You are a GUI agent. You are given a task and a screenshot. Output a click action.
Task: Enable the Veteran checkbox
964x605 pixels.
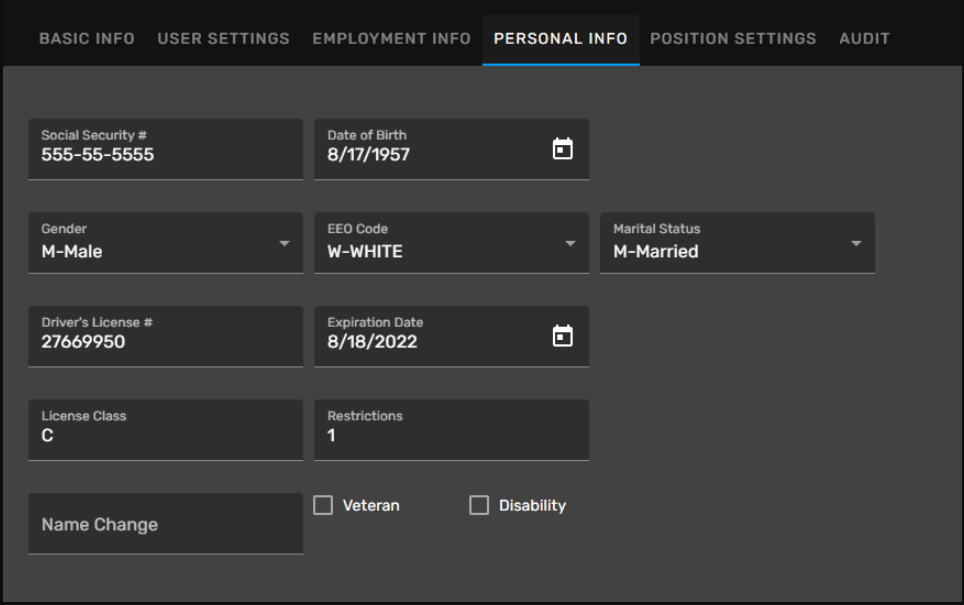click(323, 505)
